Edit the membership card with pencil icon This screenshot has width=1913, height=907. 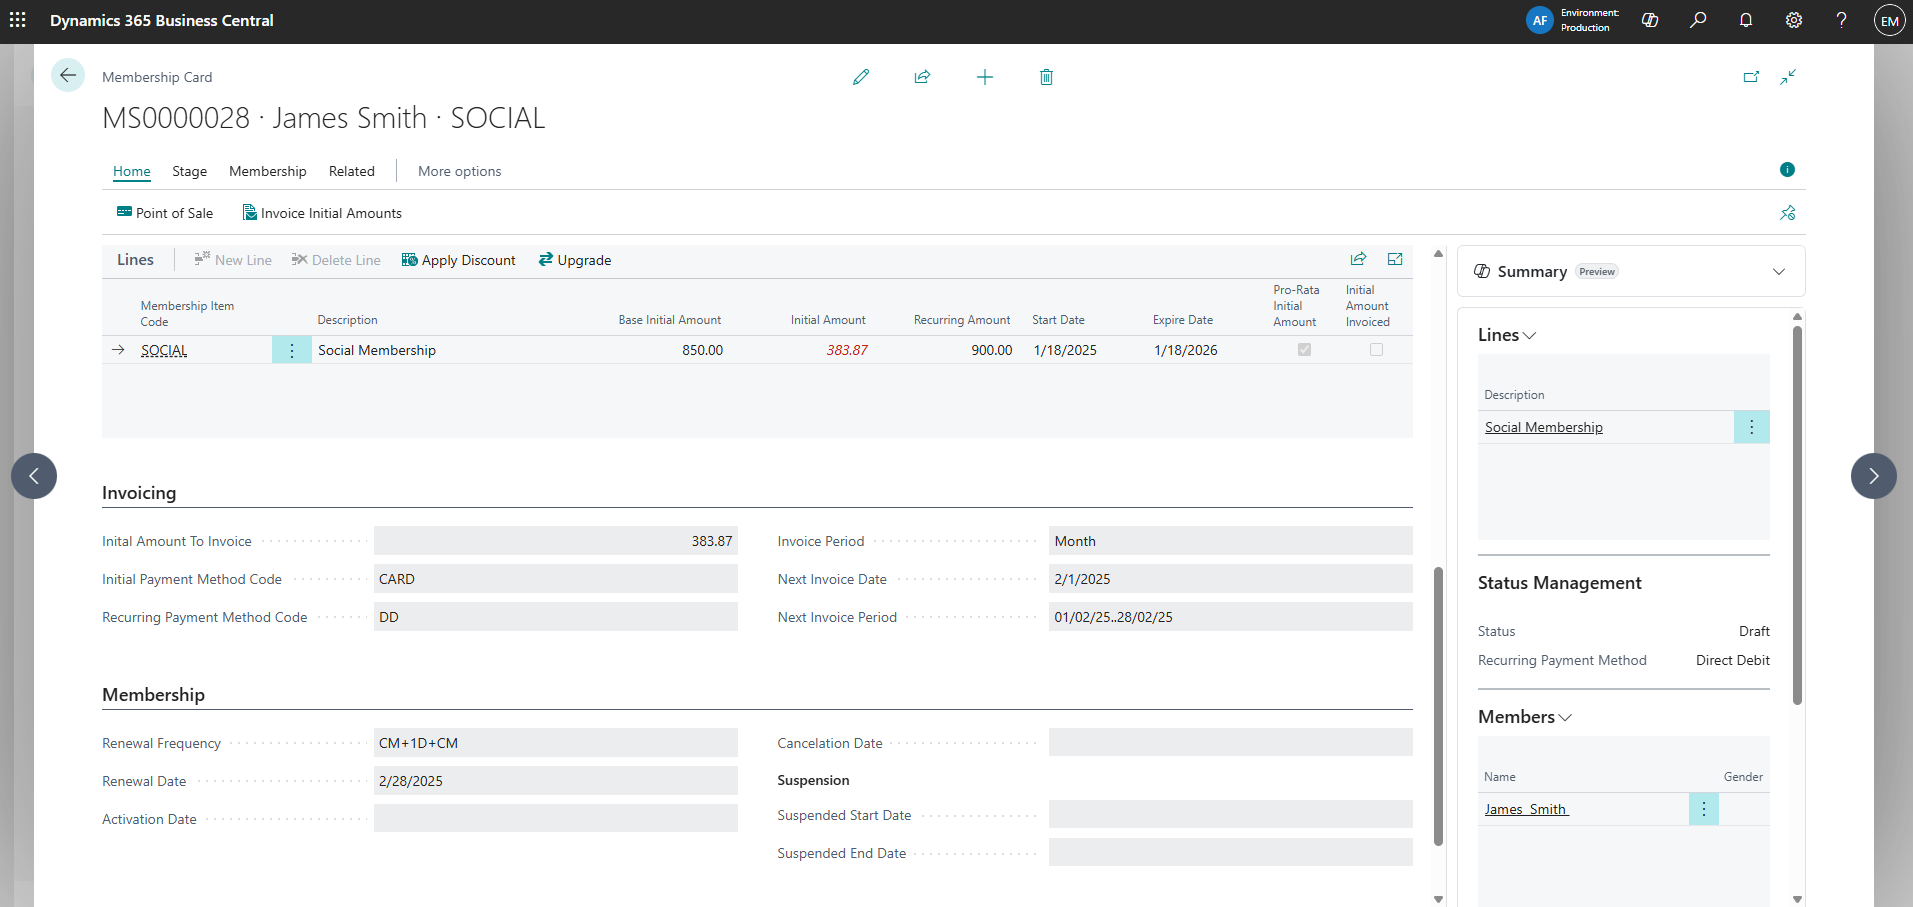(x=861, y=77)
